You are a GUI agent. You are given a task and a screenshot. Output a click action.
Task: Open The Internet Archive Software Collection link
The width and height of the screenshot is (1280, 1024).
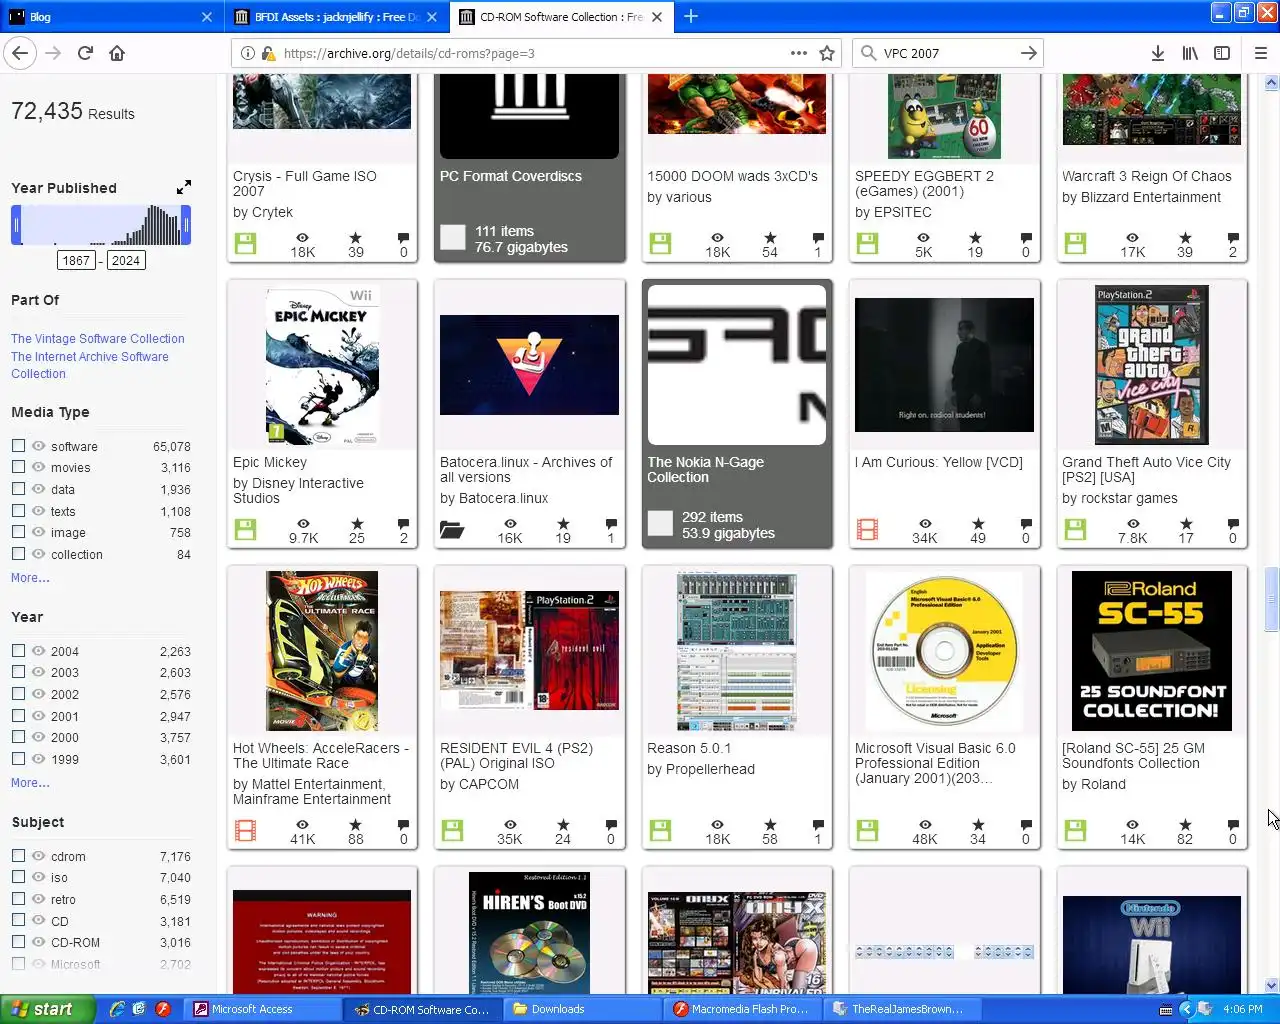(90, 365)
